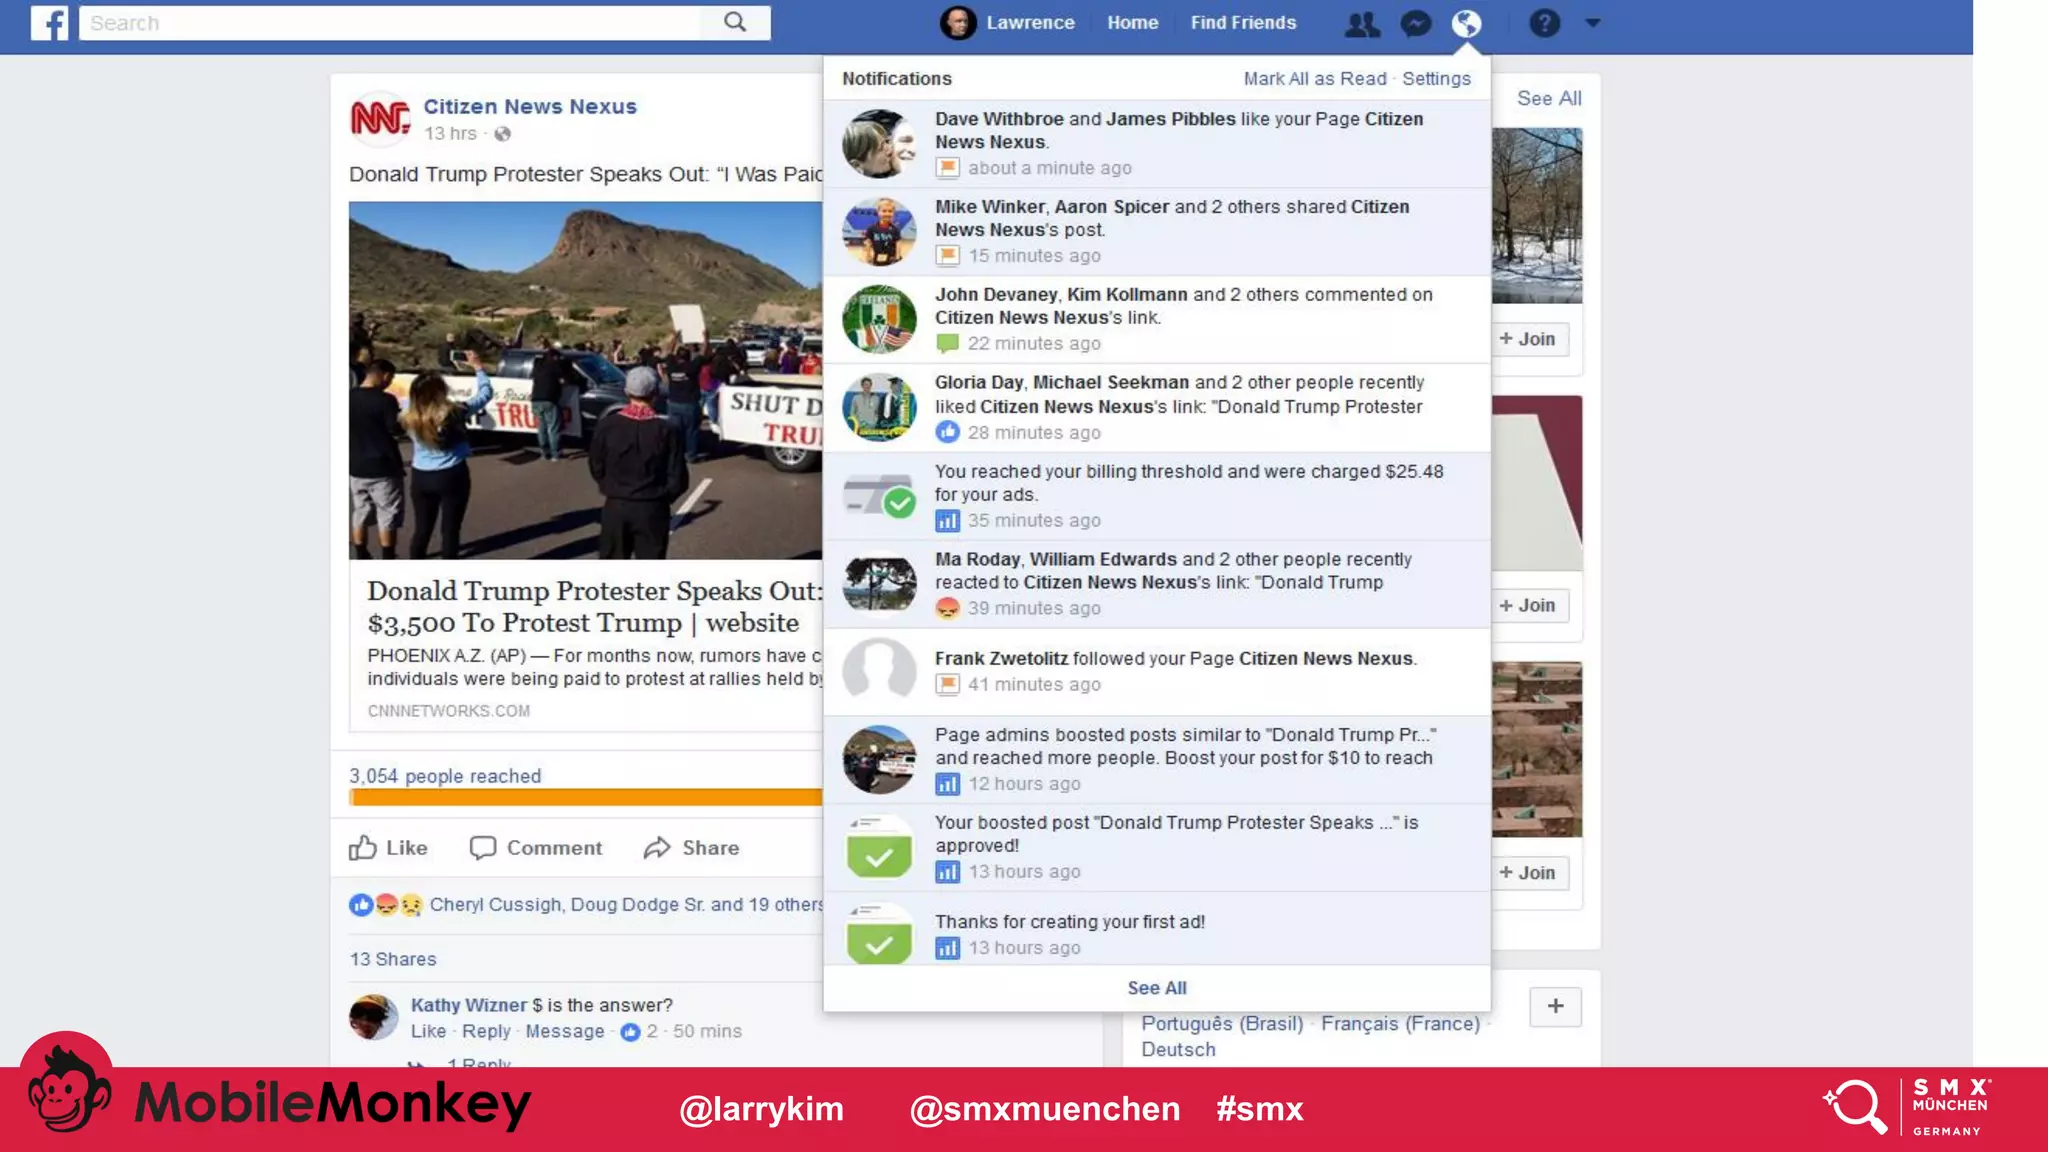The image size is (2048, 1152).
Task: Go to Home in top bar
Action: point(1132,23)
